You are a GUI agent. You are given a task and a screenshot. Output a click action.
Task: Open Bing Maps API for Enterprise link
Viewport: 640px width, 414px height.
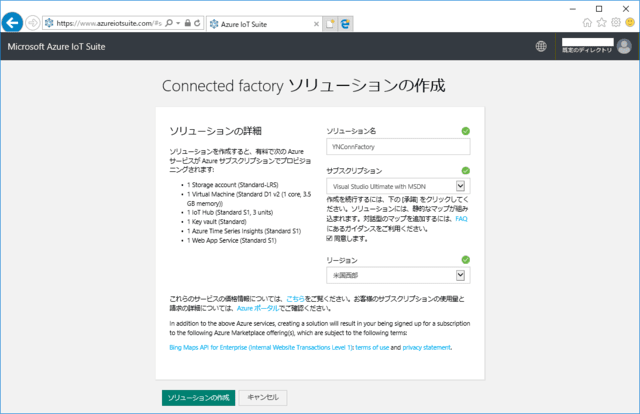click(x=261, y=347)
